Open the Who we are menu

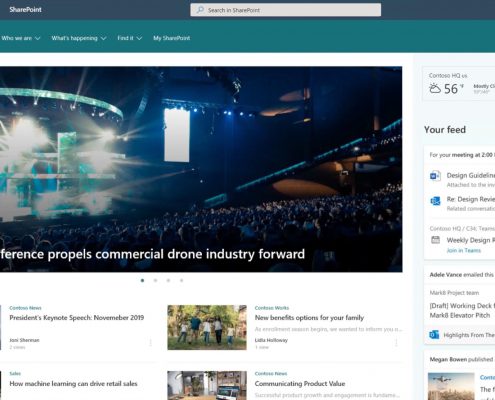[17, 38]
